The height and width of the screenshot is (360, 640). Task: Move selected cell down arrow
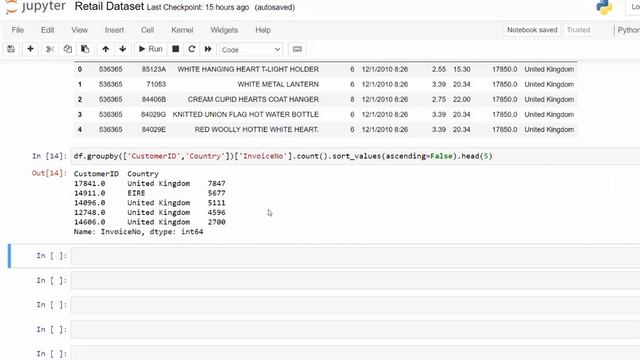tap(122, 49)
